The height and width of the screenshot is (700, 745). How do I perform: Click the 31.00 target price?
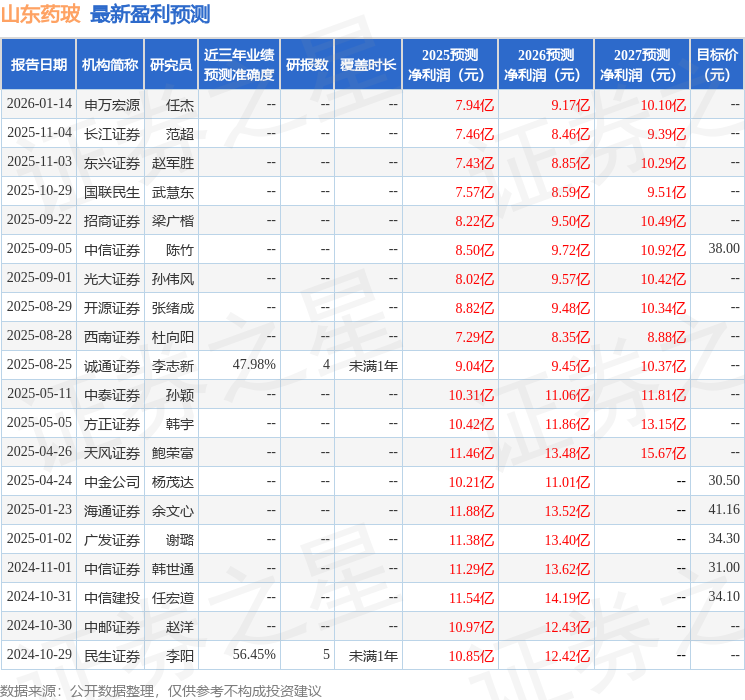pos(724,567)
